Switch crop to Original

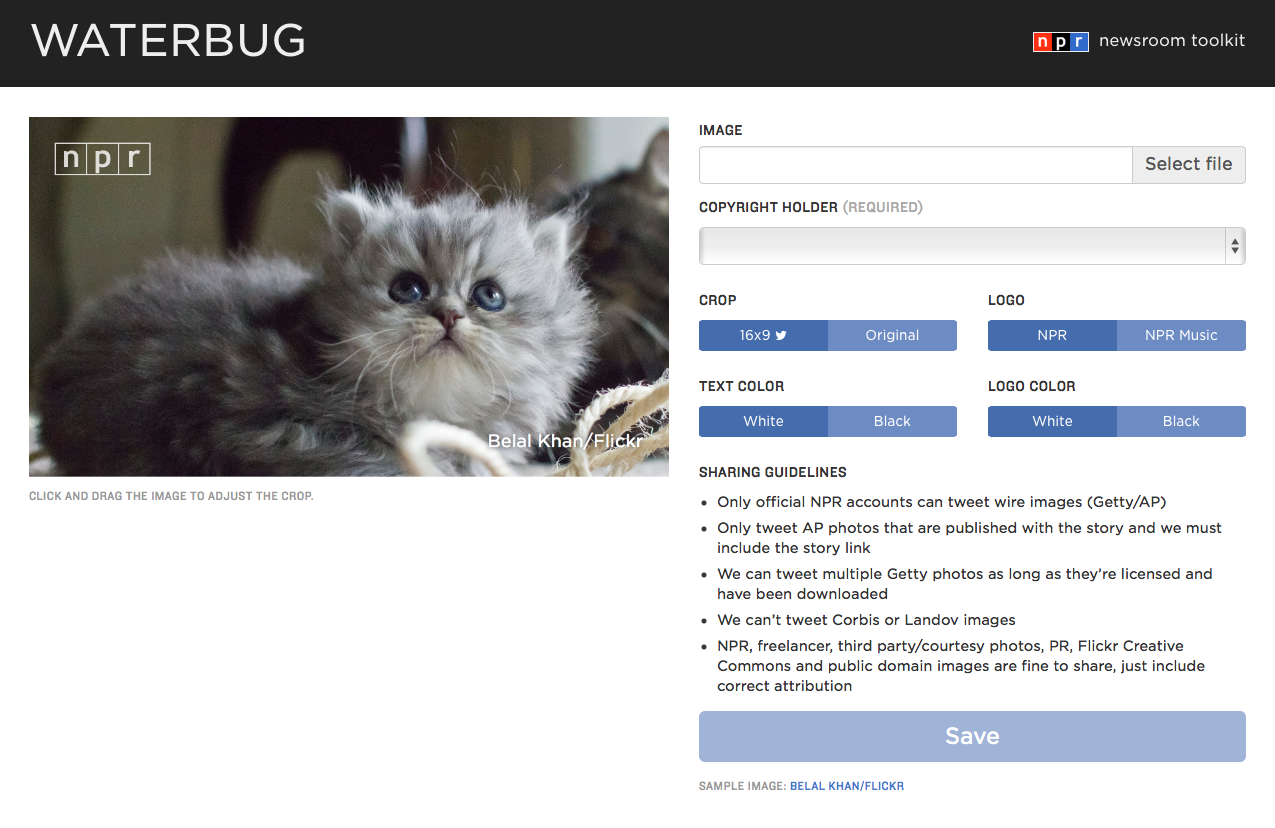click(892, 335)
